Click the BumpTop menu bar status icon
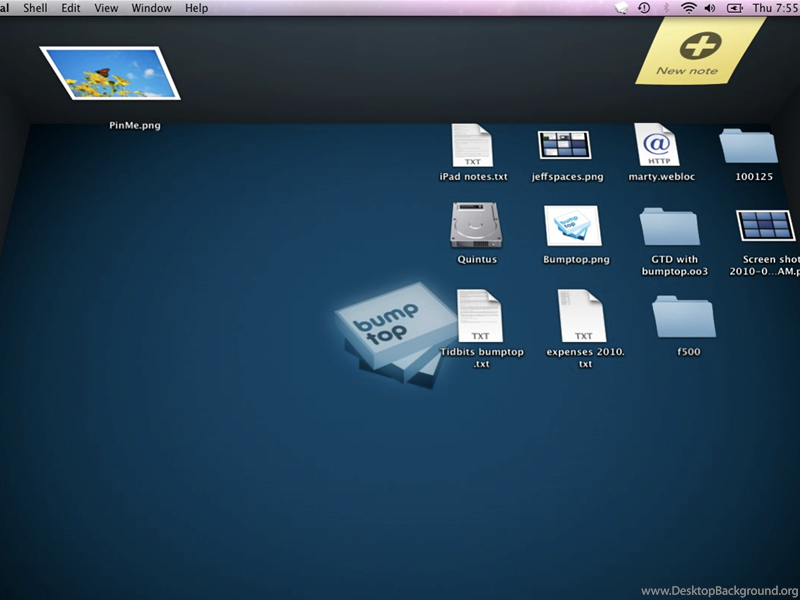The width and height of the screenshot is (800, 600). (621, 8)
